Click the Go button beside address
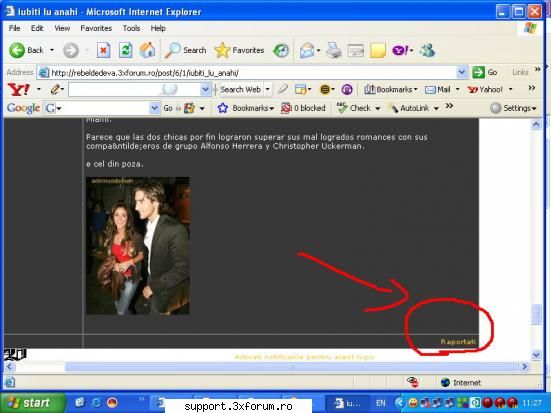The width and height of the screenshot is (551, 413). (x=485, y=72)
